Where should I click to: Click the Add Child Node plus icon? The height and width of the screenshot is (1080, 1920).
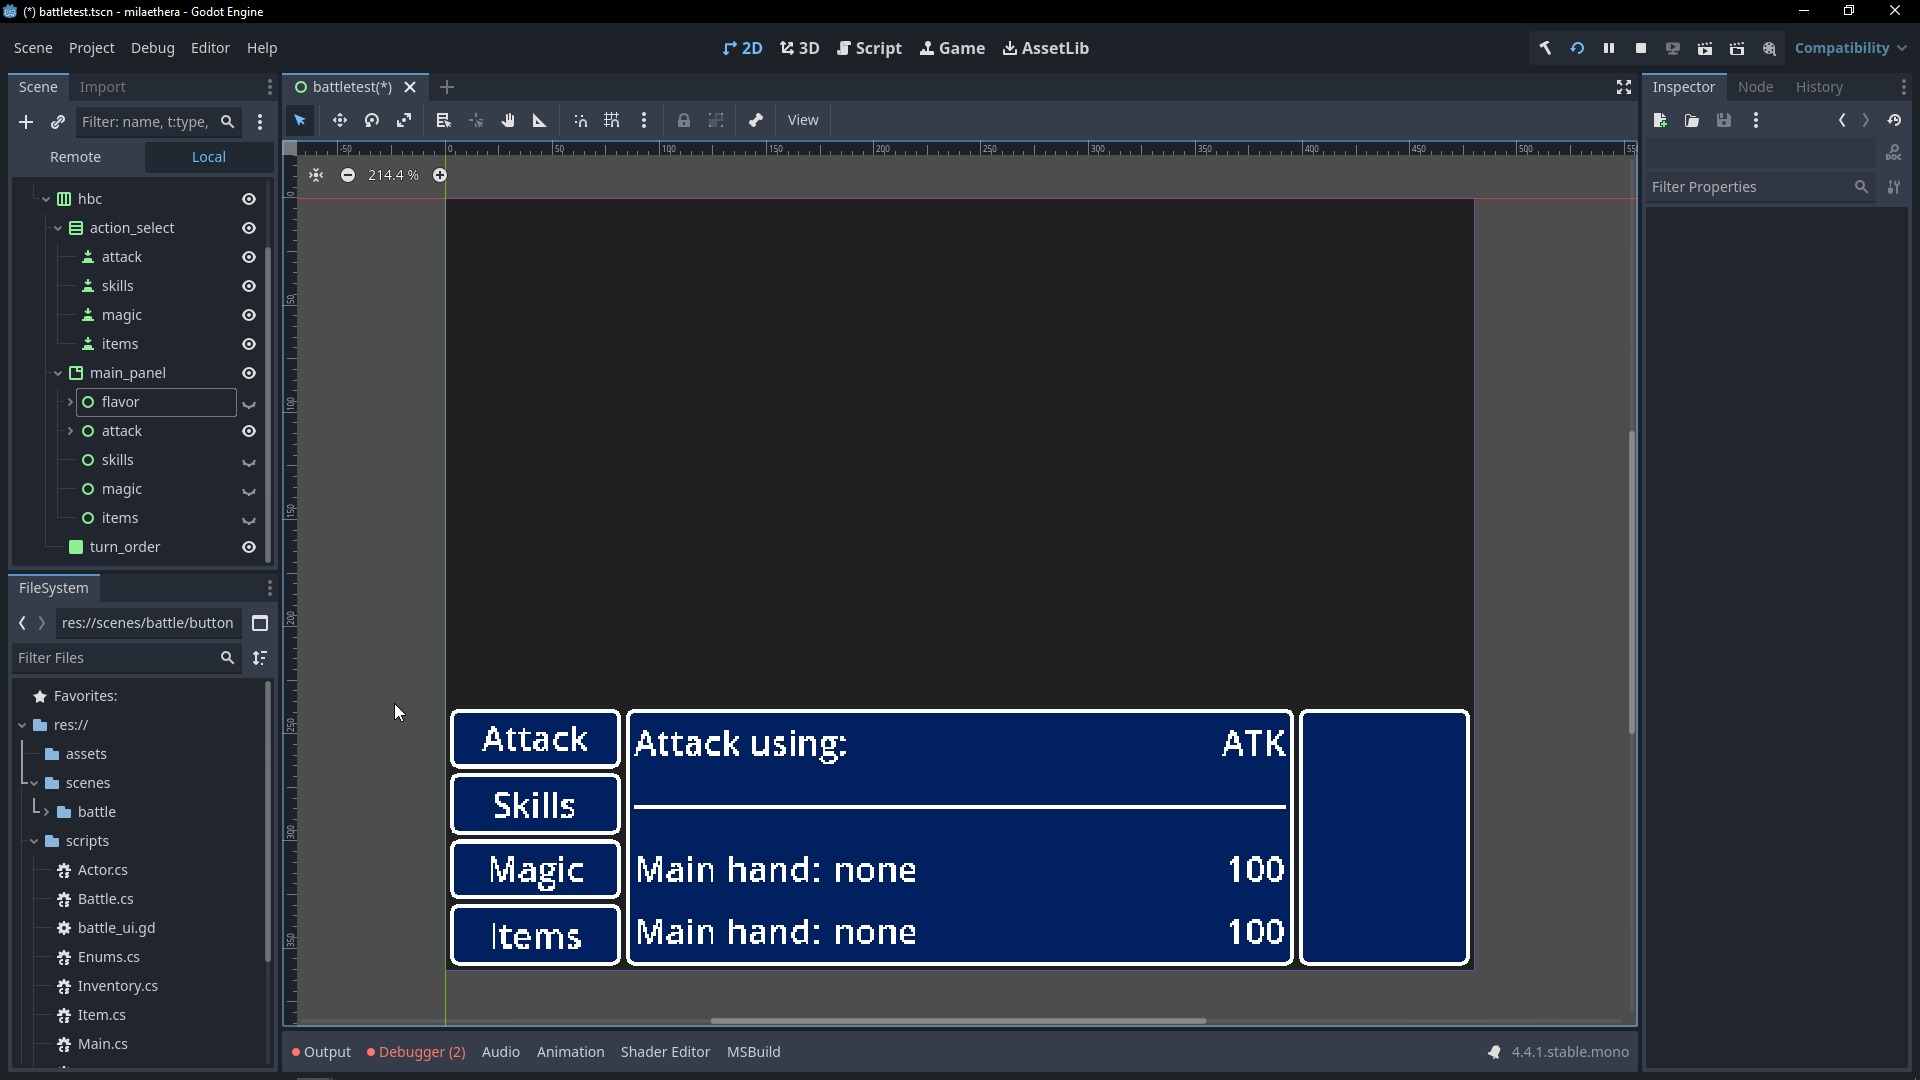pyautogui.click(x=26, y=122)
